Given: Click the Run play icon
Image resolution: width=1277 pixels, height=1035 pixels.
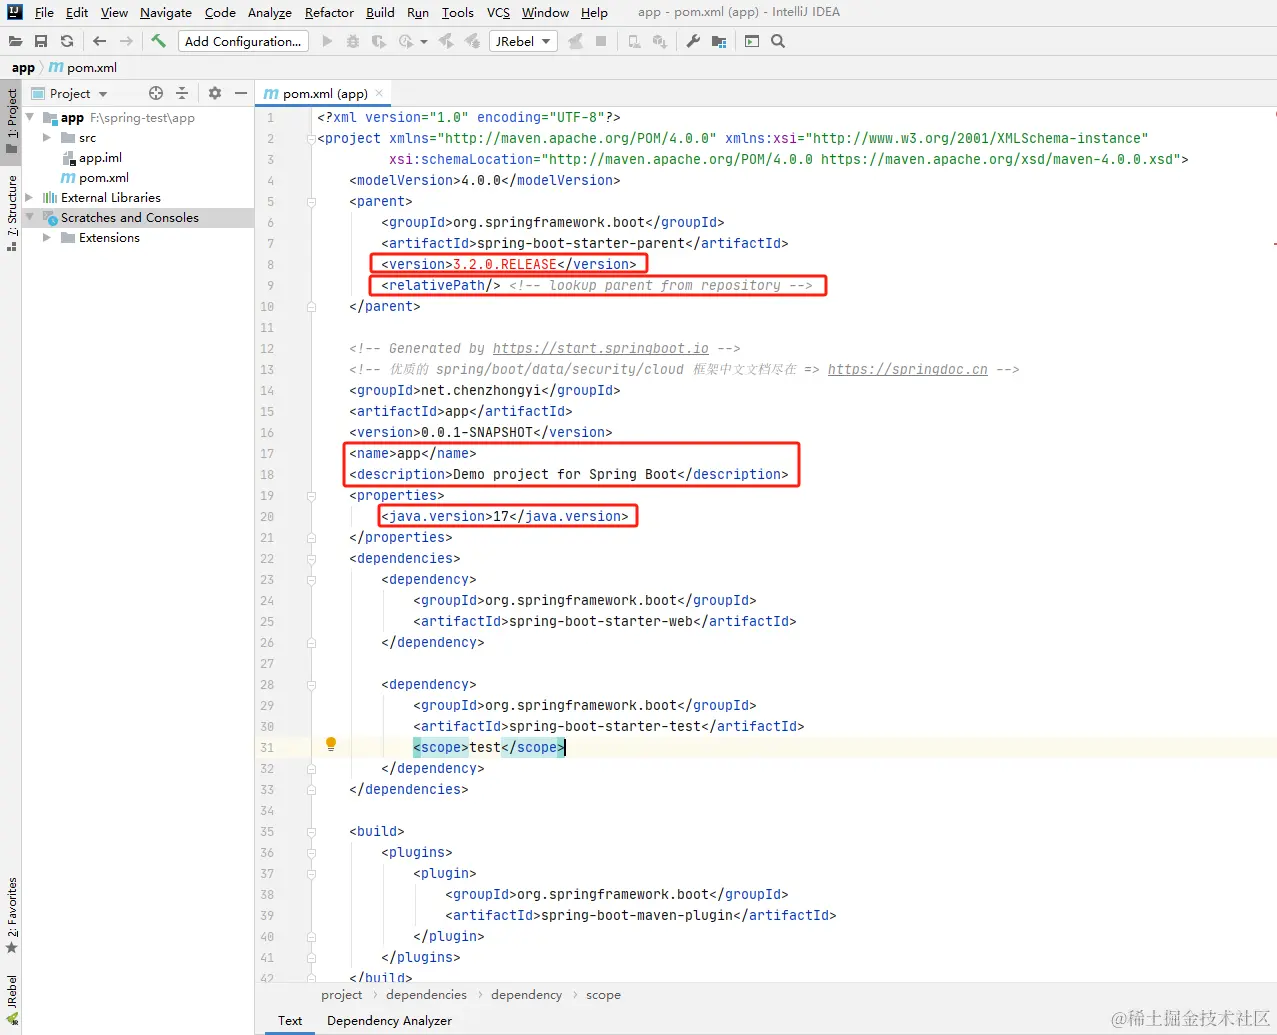Looking at the screenshot, I should (327, 41).
